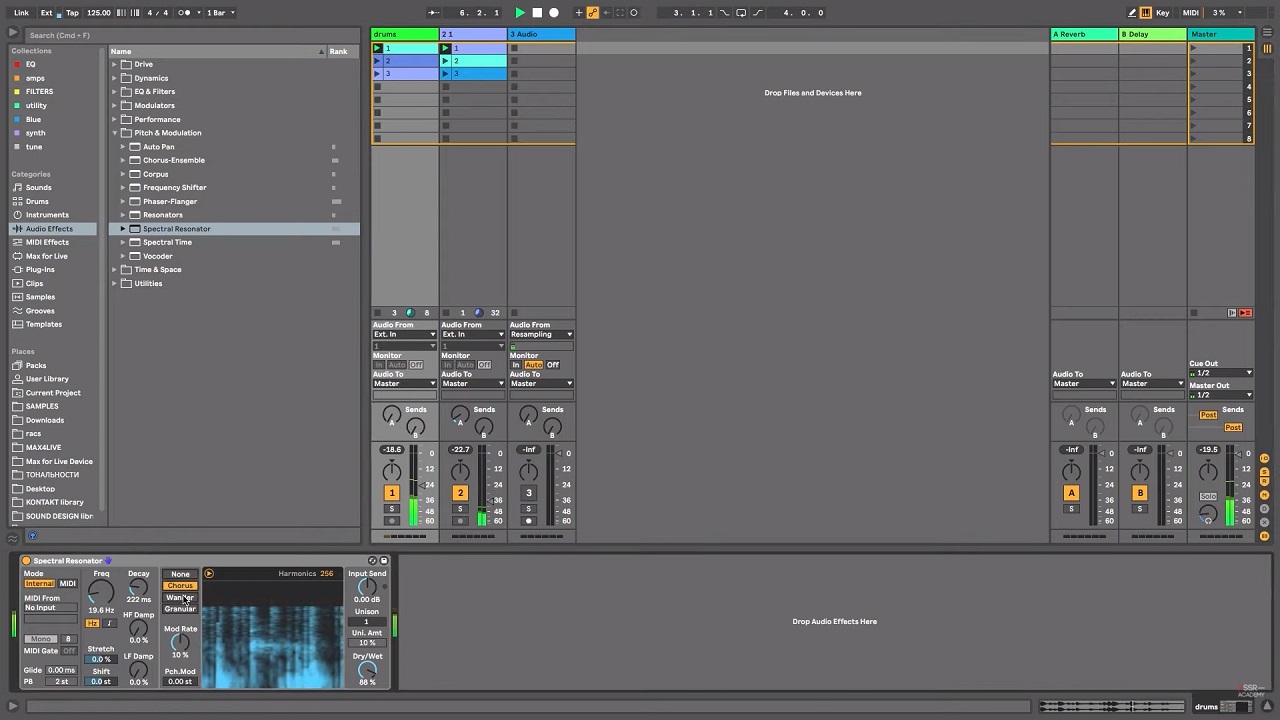Solo the drums track
1280x720 pixels.
click(x=392, y=509)
